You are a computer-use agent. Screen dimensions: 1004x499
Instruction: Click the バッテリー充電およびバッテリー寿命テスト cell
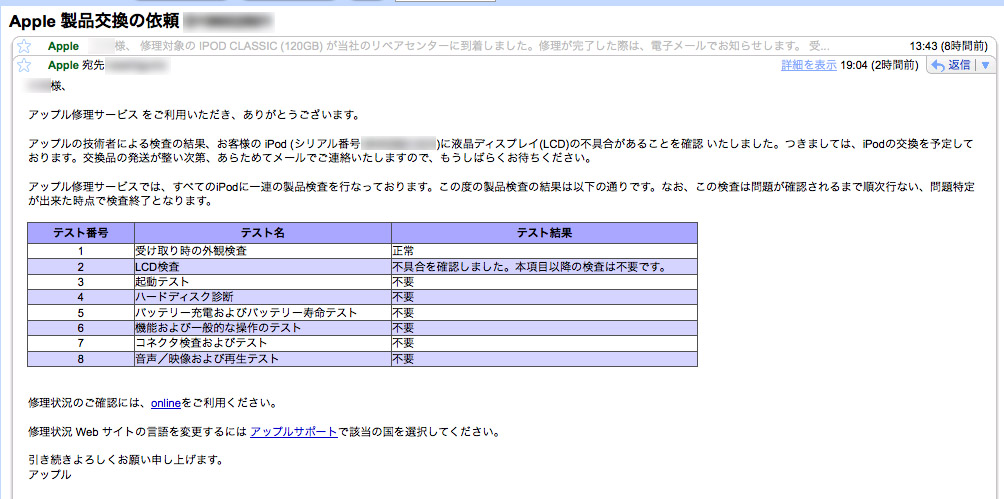(x=263, y=313)
